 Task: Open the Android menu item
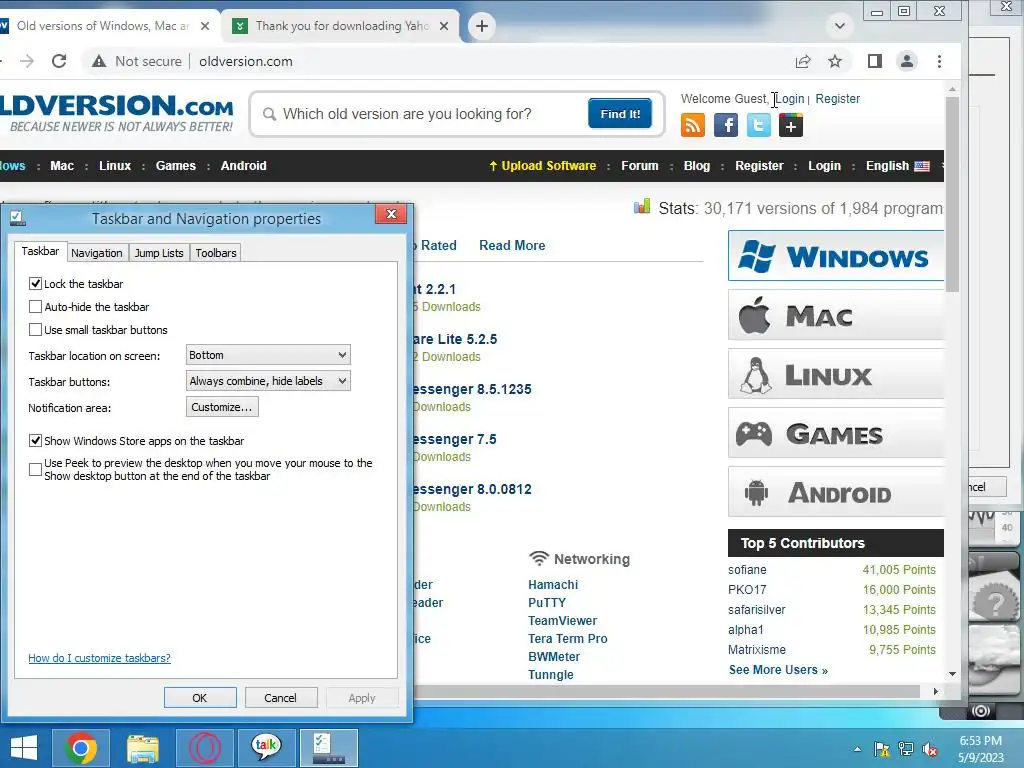(244, 166)
